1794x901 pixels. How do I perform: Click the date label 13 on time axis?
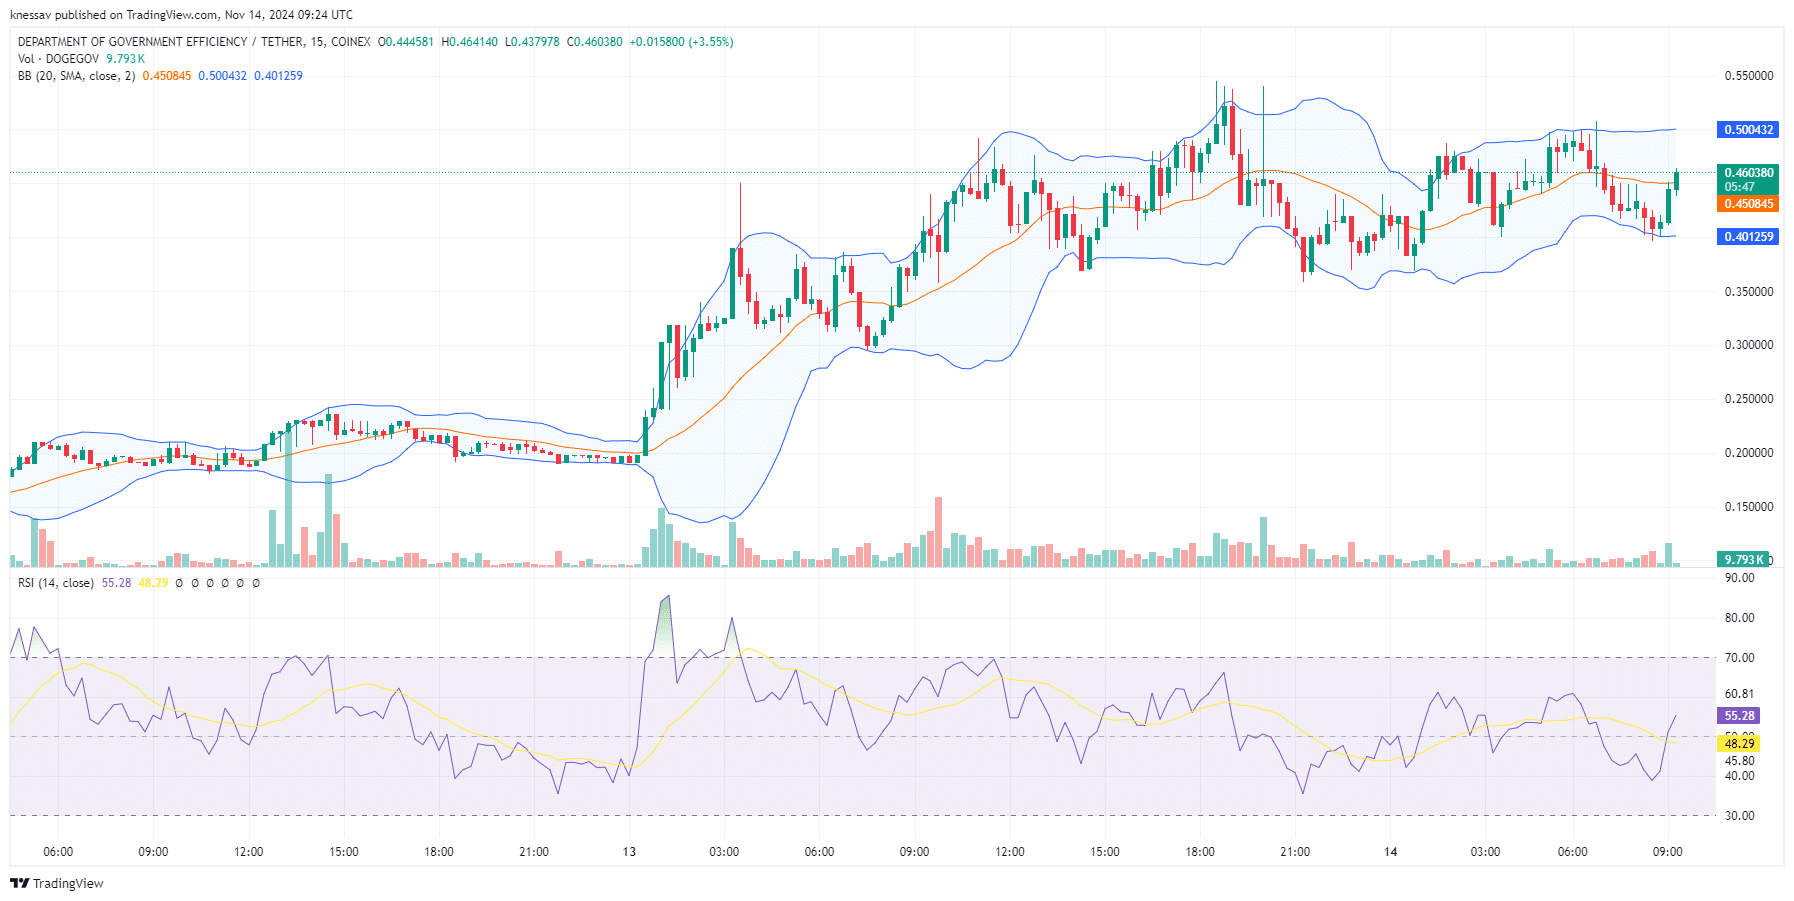point(629,852)
